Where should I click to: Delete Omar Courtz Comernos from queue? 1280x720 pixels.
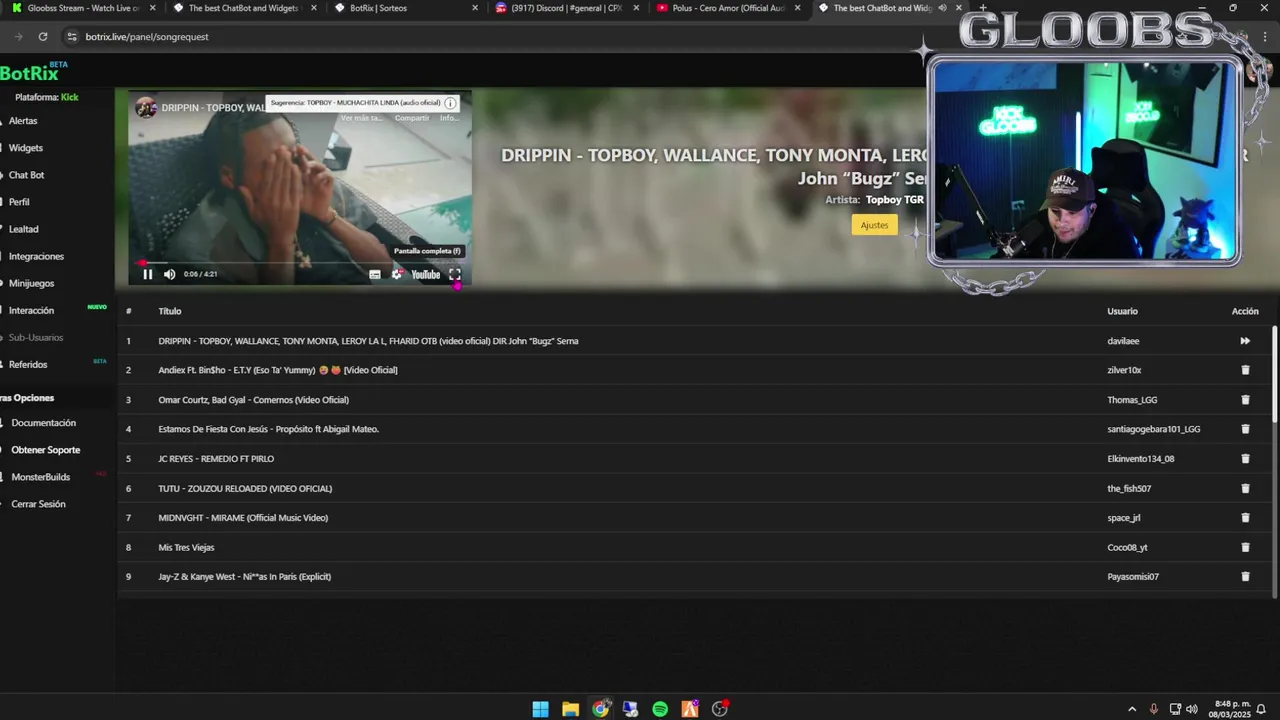click(x=1245, y=400)
